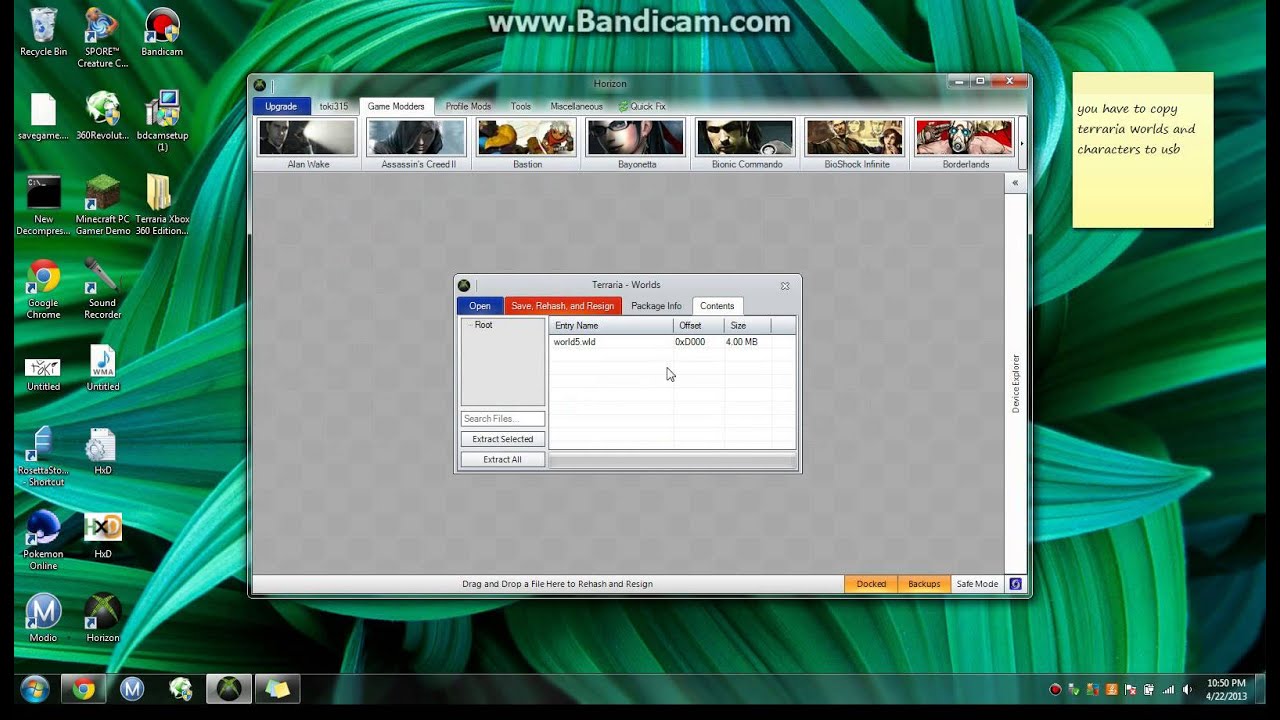Open the Assassin's Creed II modder
The height and width of the screenshot is (720, 1280).
[417, 144]
